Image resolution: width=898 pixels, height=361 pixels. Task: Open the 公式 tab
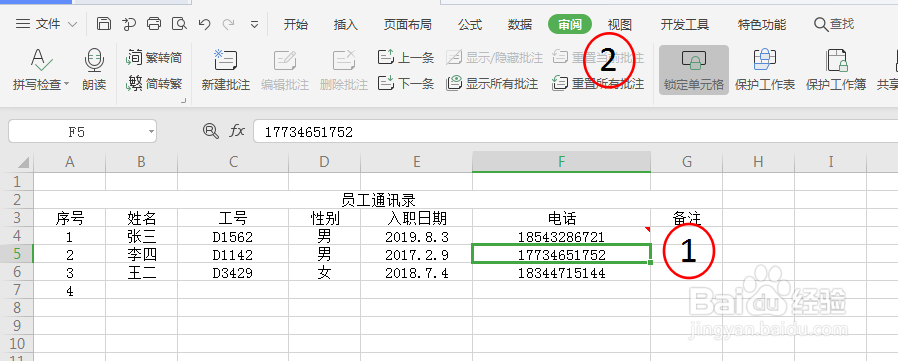[x=470, y=25]
